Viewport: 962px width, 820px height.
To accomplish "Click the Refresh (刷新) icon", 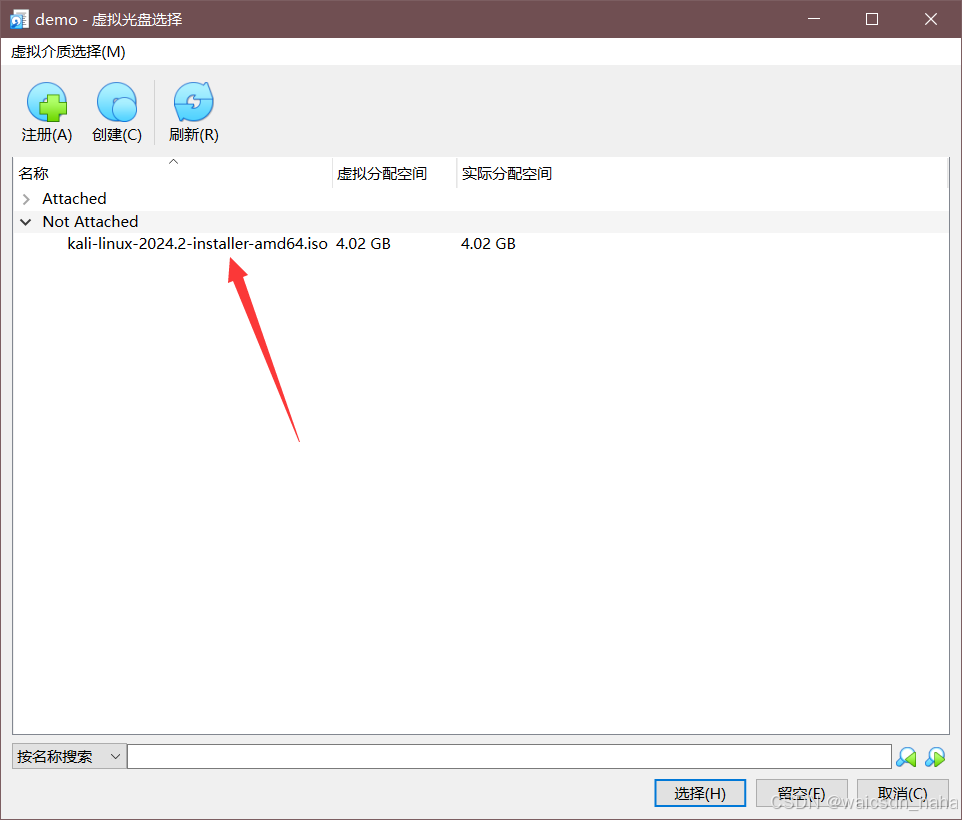I will click(193, 102).
